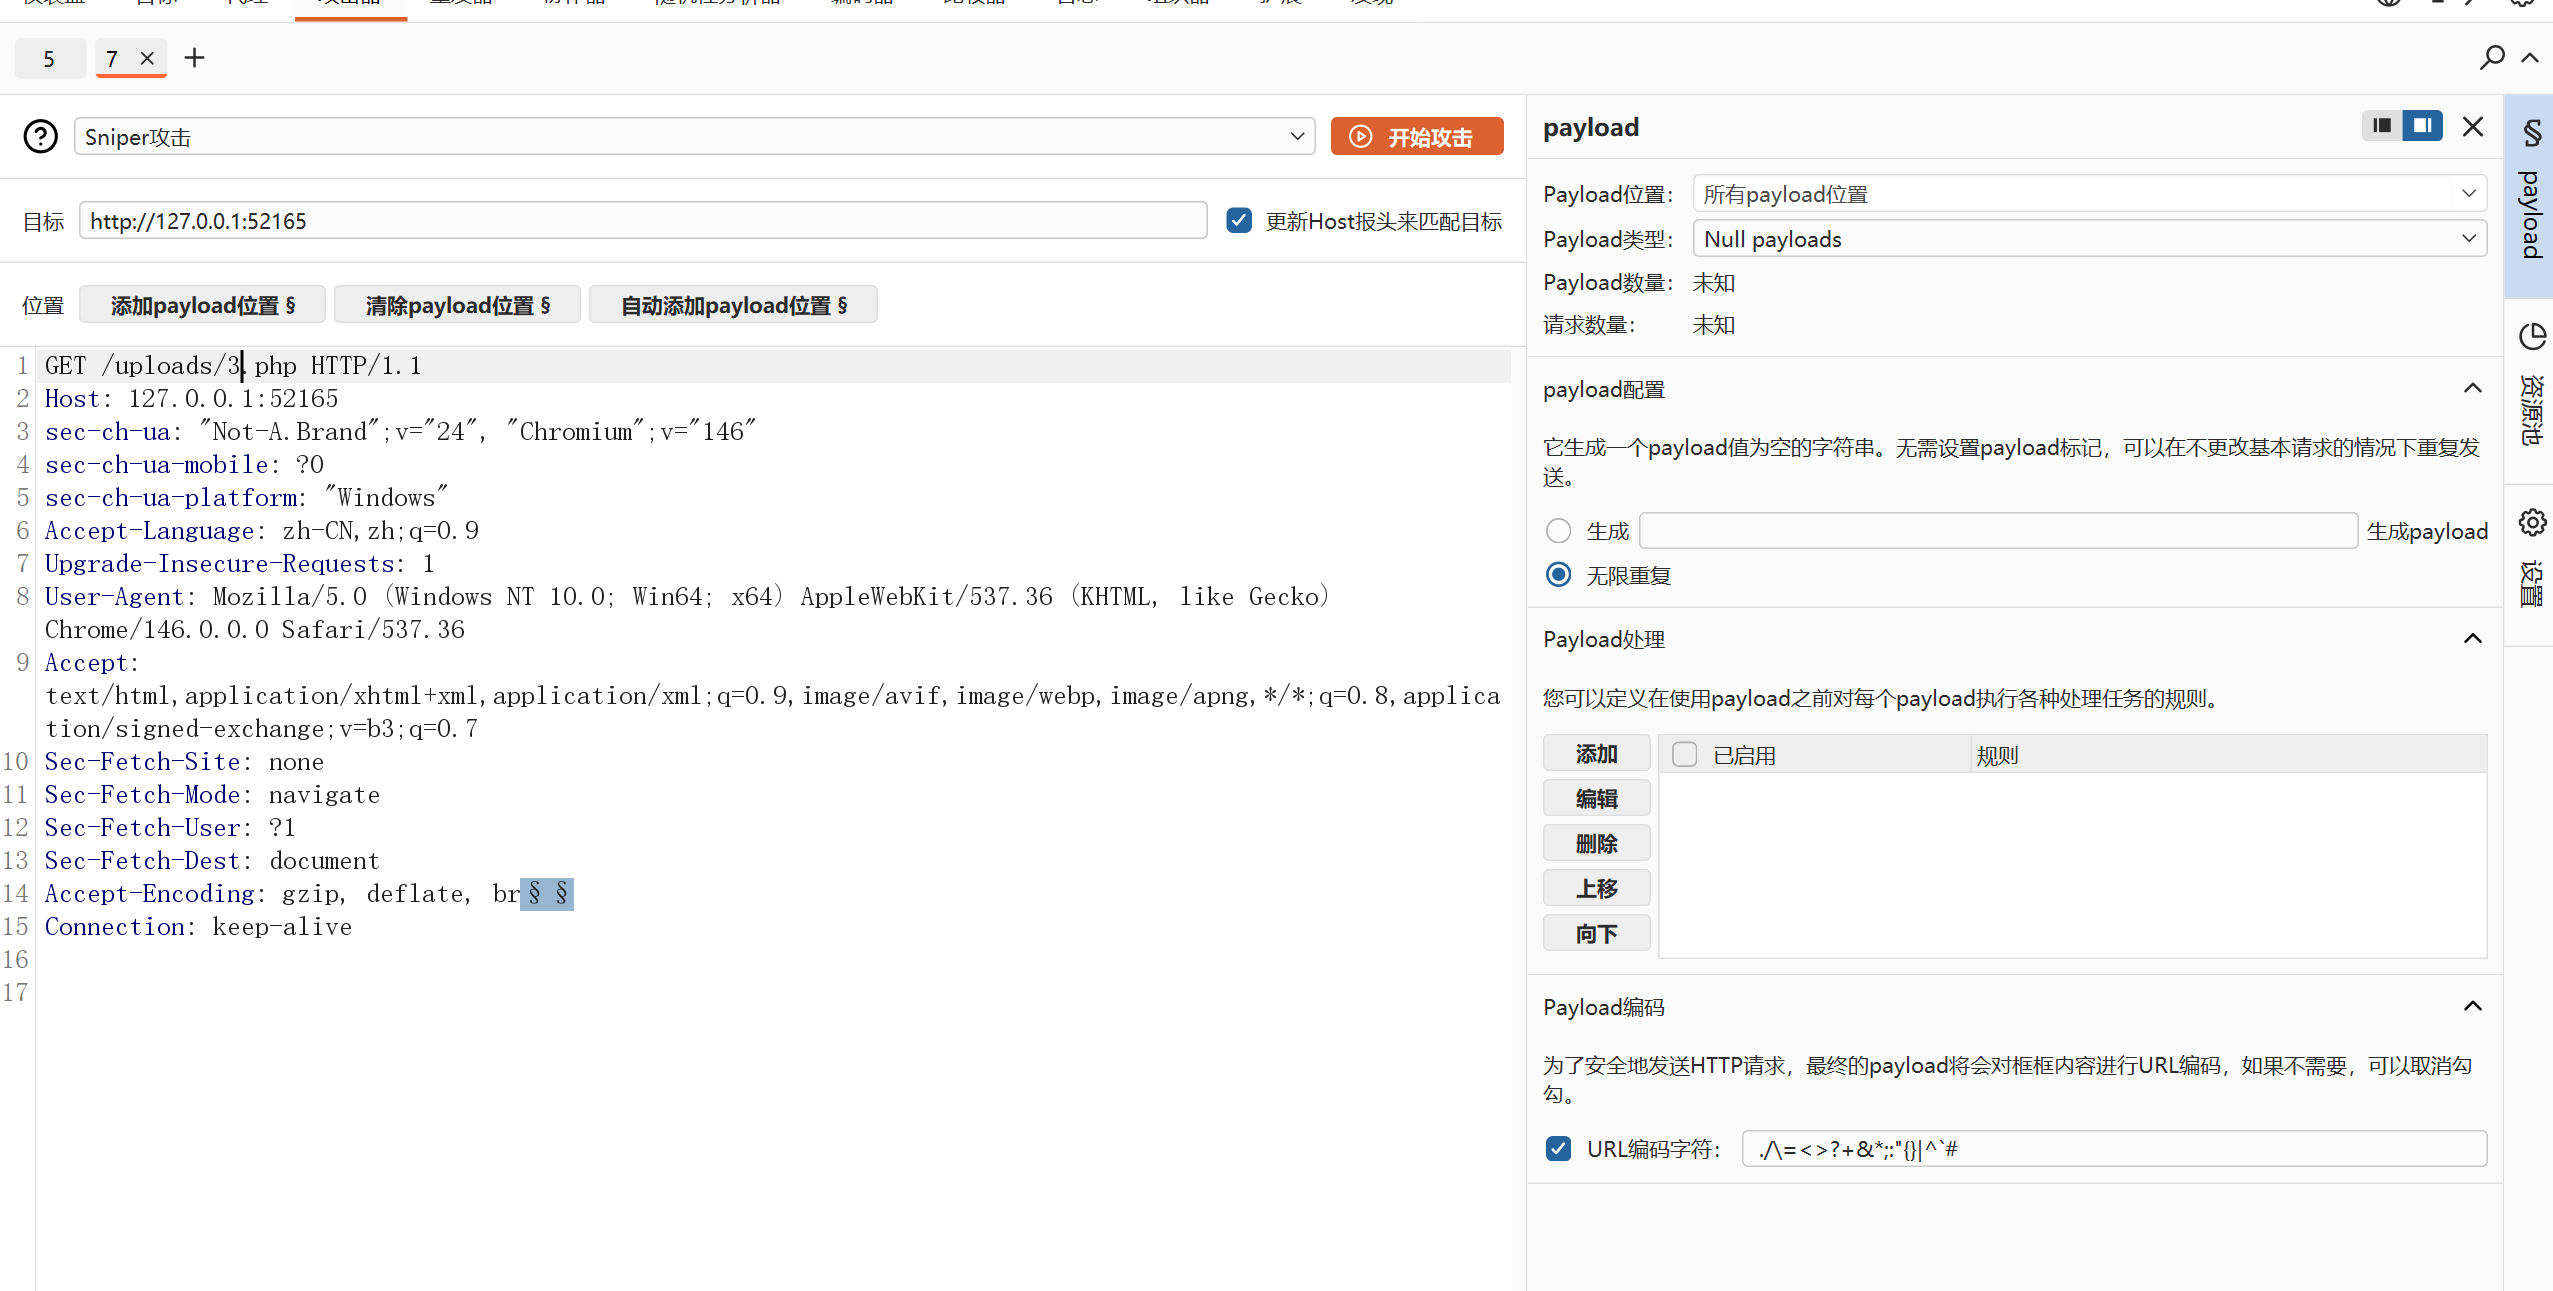Click the 向下 rule button
The image size is (2553, 1291).
click(x=1596, y=934)
